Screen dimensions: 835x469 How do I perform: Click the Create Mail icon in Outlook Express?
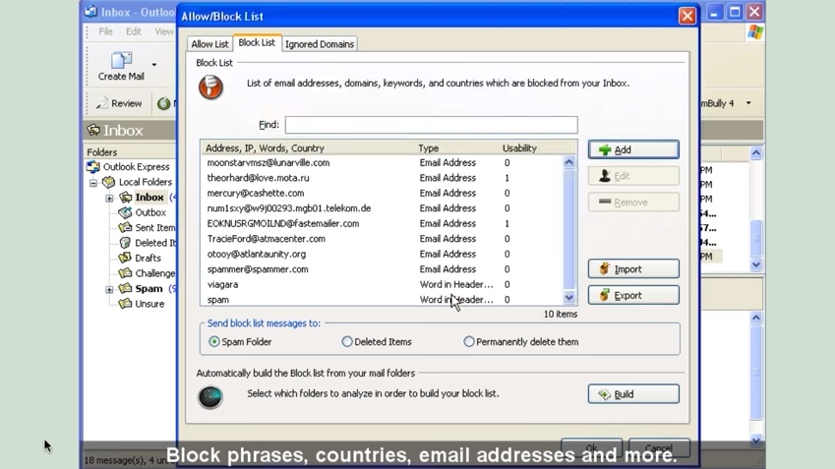[x=121, y=60]
